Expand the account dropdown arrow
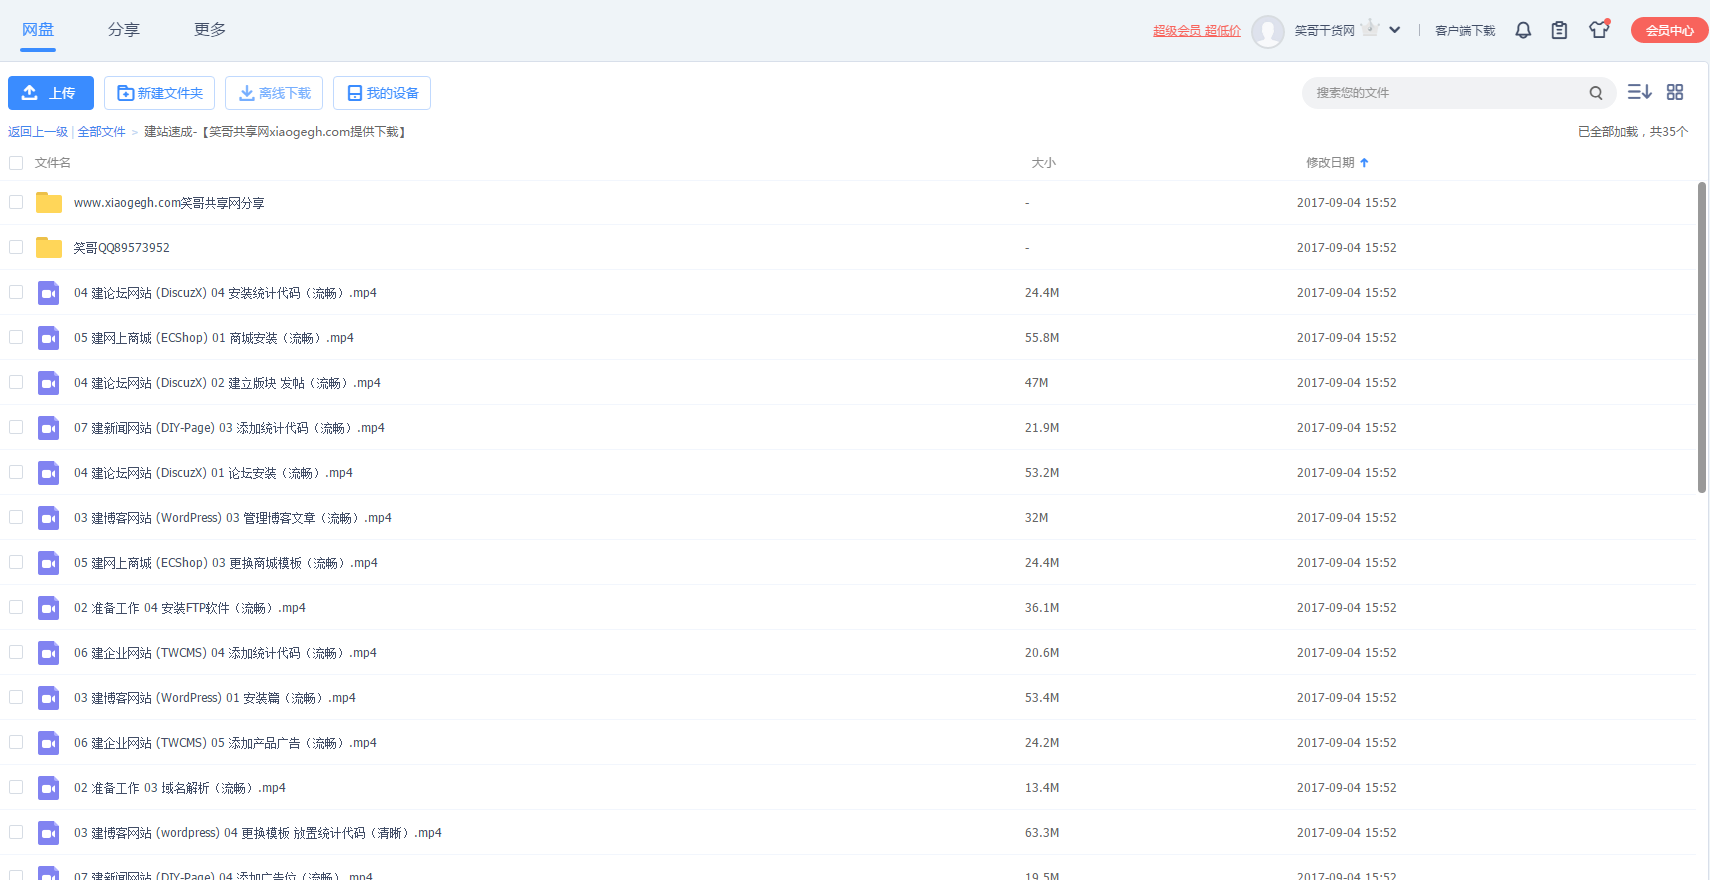The width and height of the screenshot is (1710, 880). (1395, 30)
